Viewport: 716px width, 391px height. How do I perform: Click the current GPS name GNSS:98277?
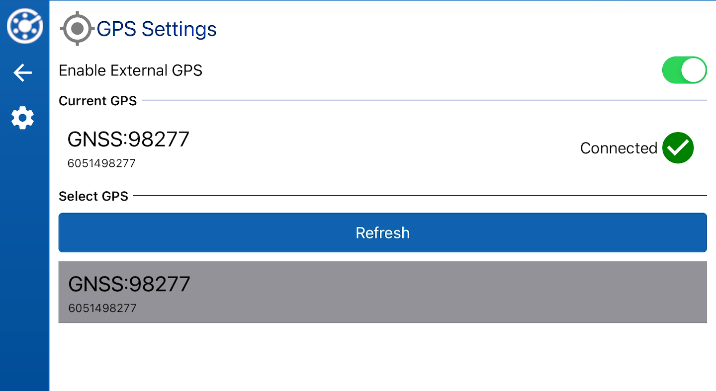pos(128,139)
